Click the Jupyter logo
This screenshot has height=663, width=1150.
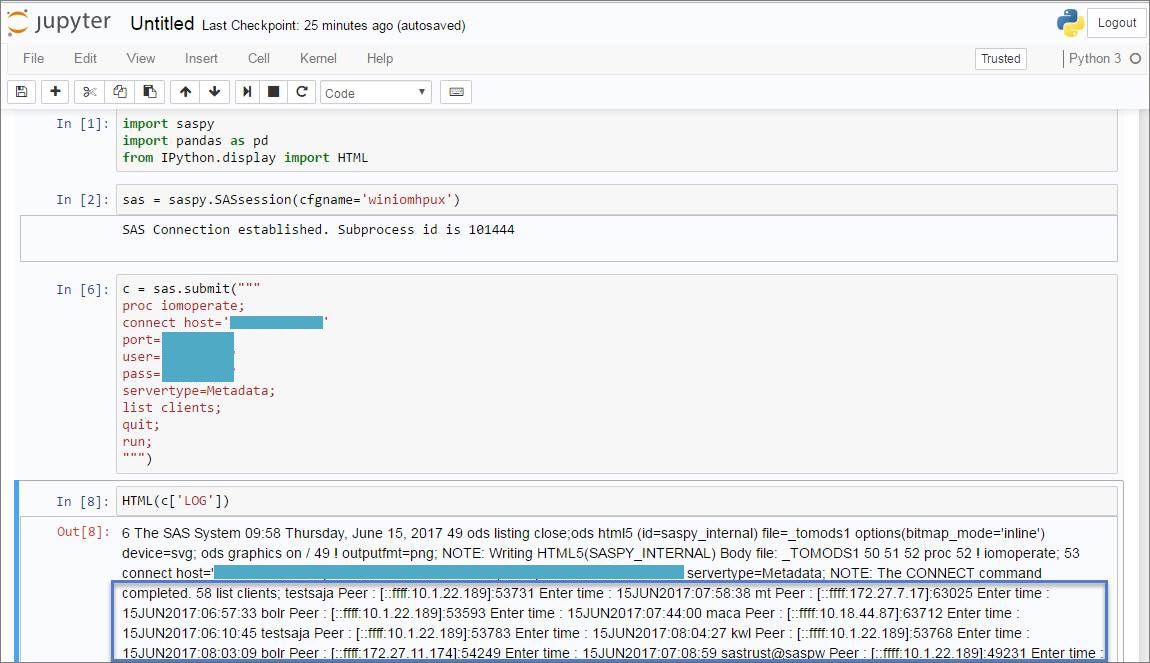coord(59,22)
